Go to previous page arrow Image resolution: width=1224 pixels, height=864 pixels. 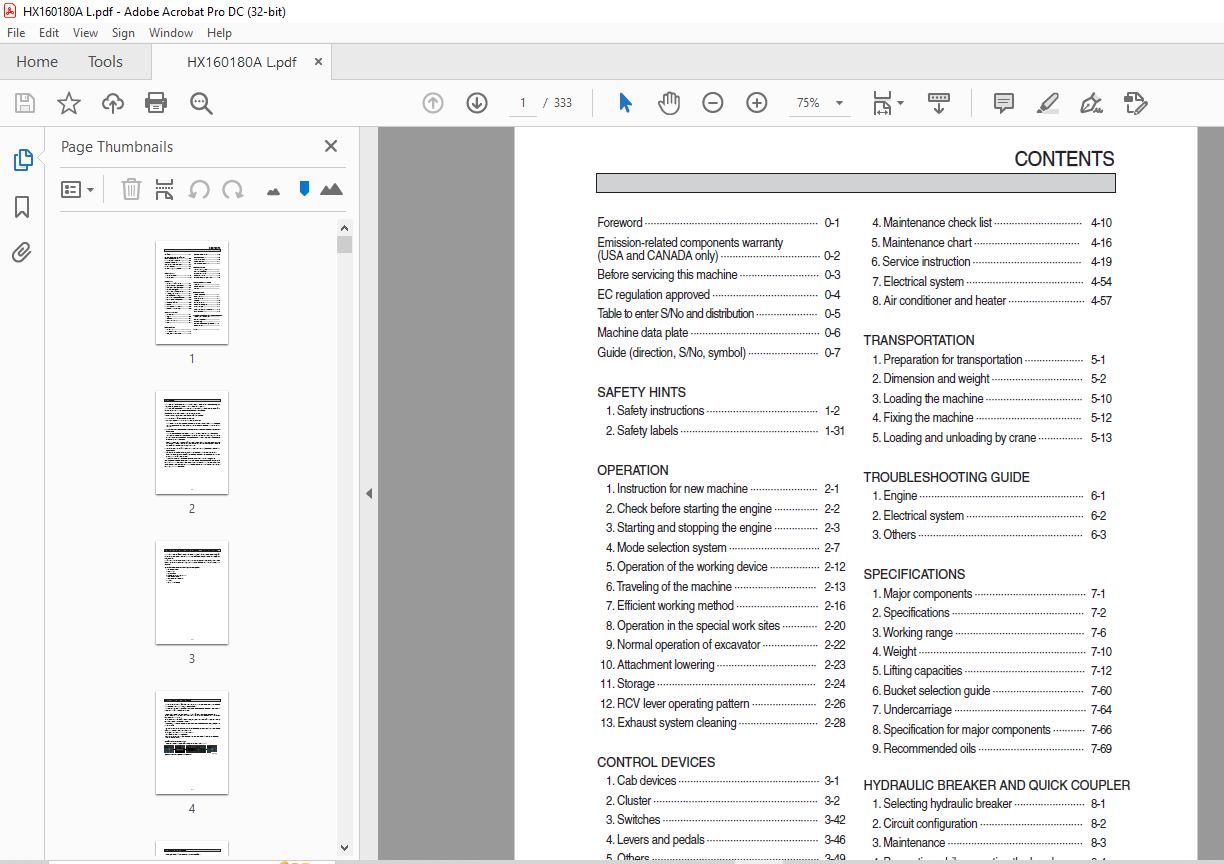[433, 103]
